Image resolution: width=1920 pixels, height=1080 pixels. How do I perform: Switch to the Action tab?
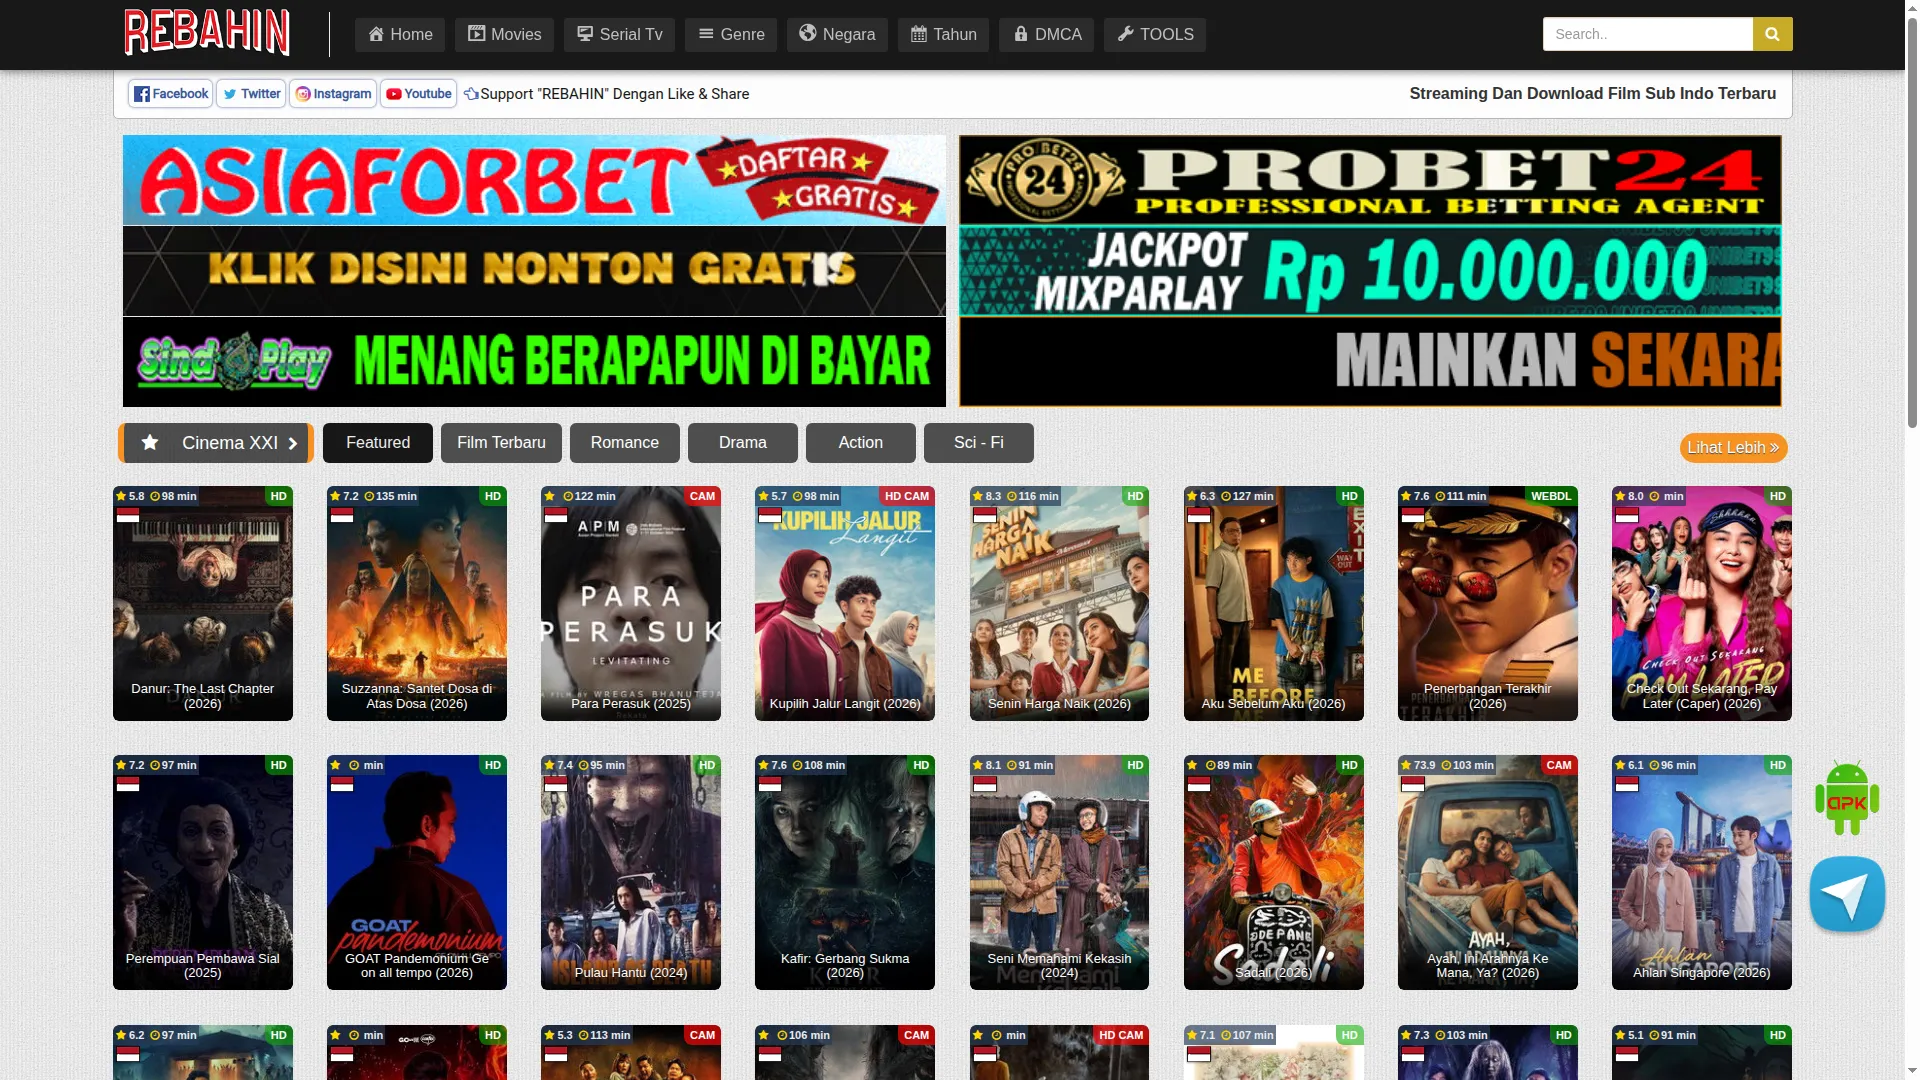coord(861,443)
